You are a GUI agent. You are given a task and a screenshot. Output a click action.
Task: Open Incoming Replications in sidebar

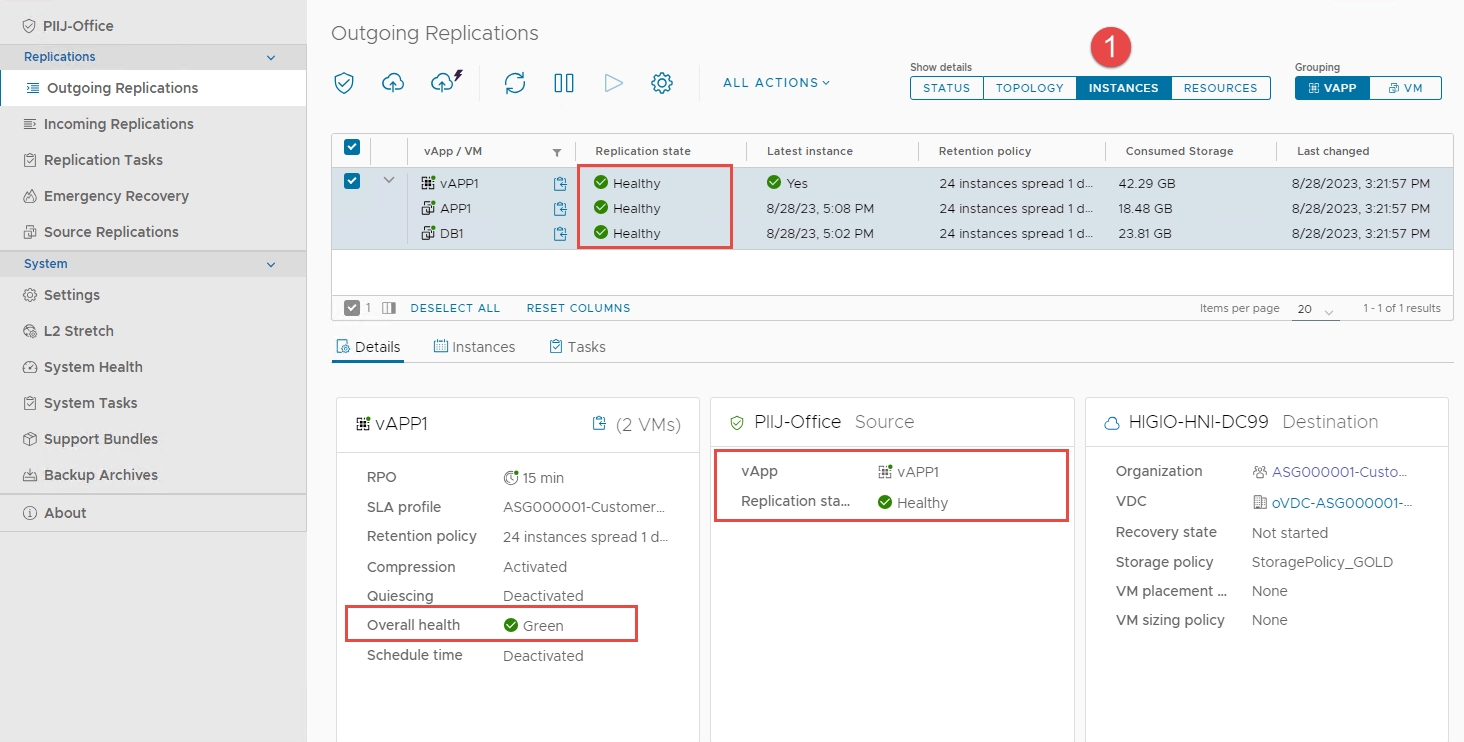118,124
